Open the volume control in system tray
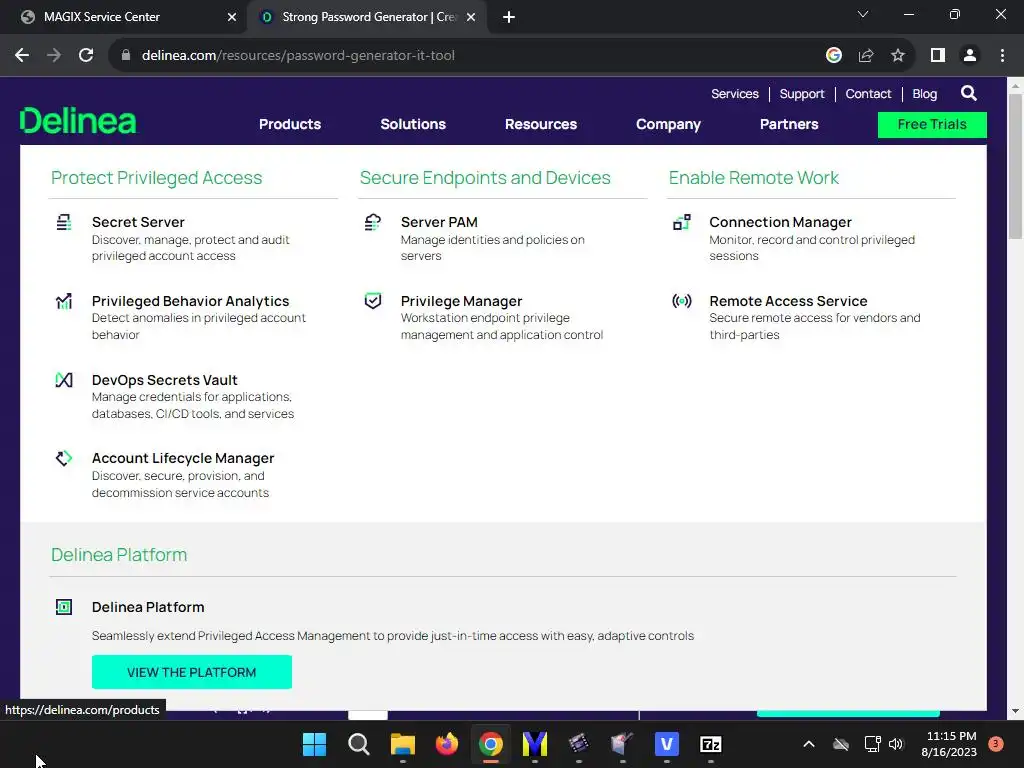Viewport: 1024px width, 768px height. coord(896,744)
